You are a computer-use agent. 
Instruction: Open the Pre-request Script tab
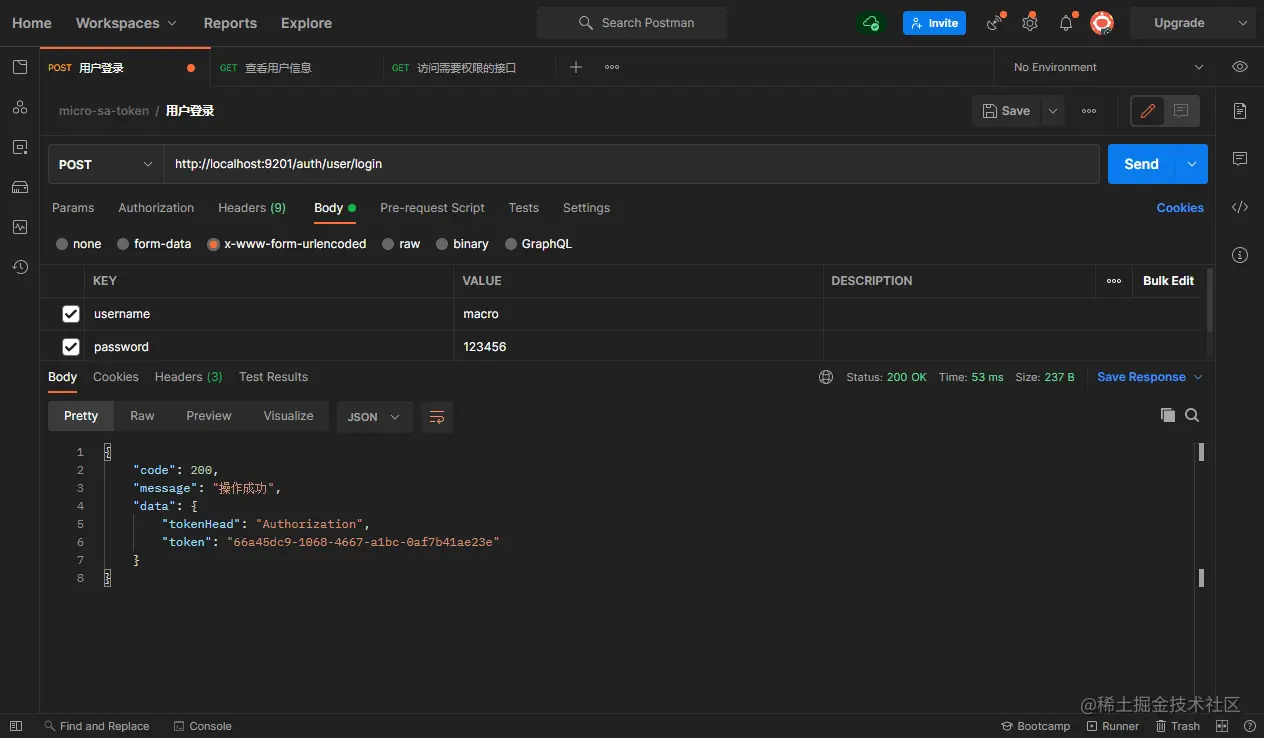click(x=432, y=208)
